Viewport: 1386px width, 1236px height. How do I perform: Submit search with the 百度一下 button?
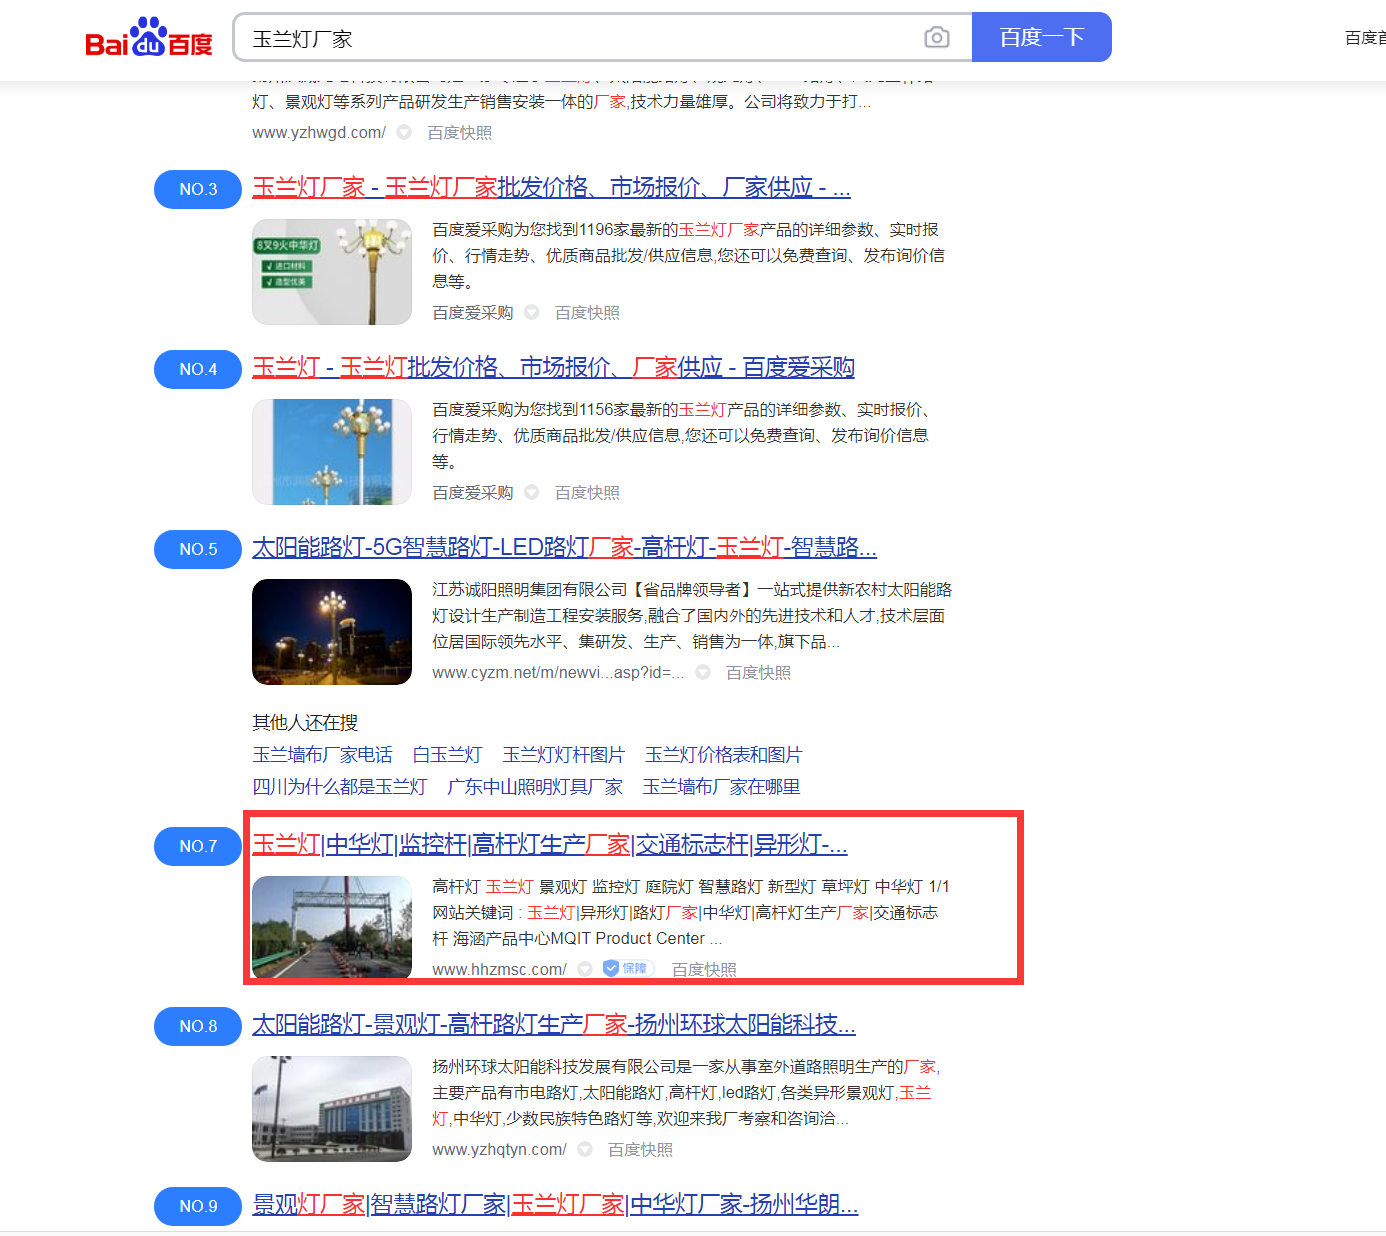[x=1041, y=38]
